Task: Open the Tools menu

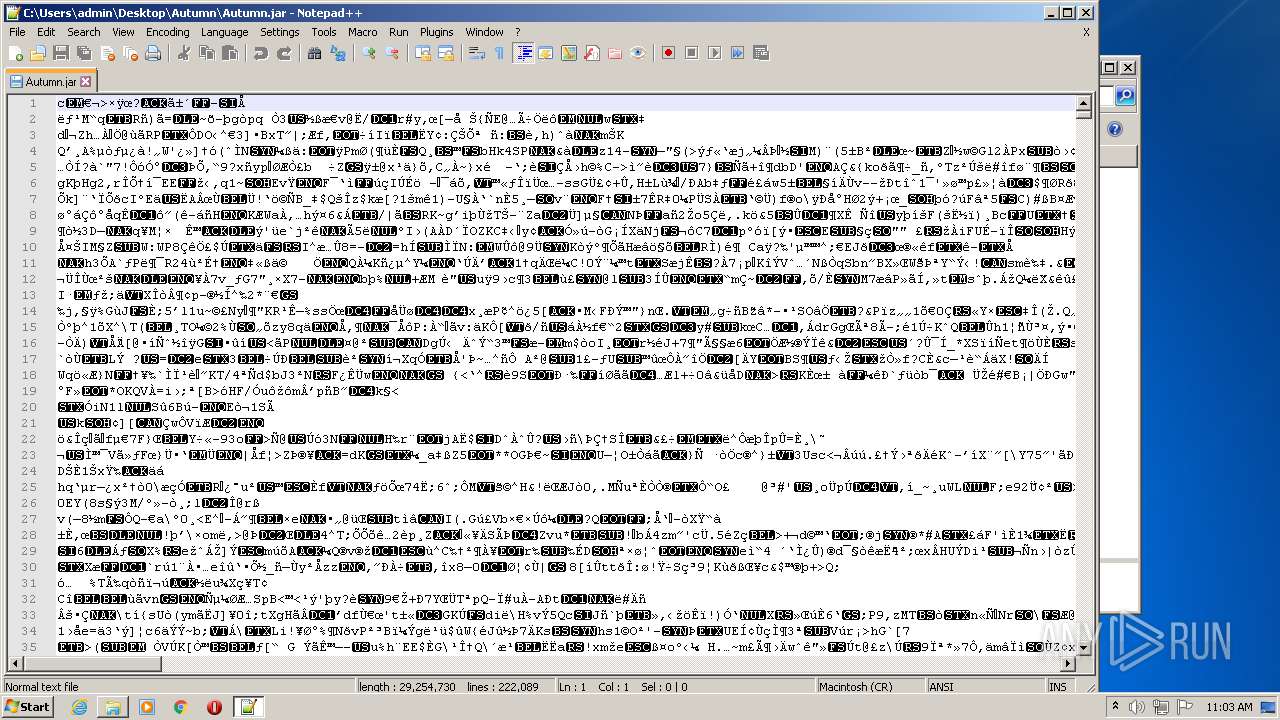Action: [323, 32]
